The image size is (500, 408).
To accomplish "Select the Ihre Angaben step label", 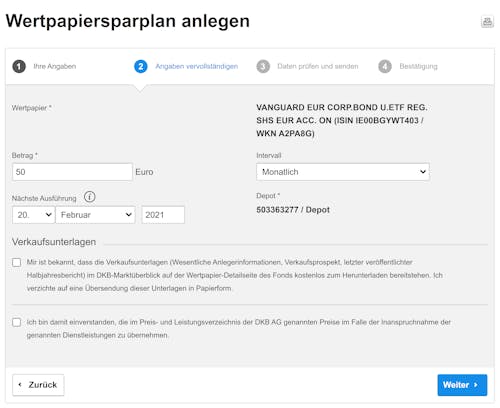I will click(x=55, y=66).
